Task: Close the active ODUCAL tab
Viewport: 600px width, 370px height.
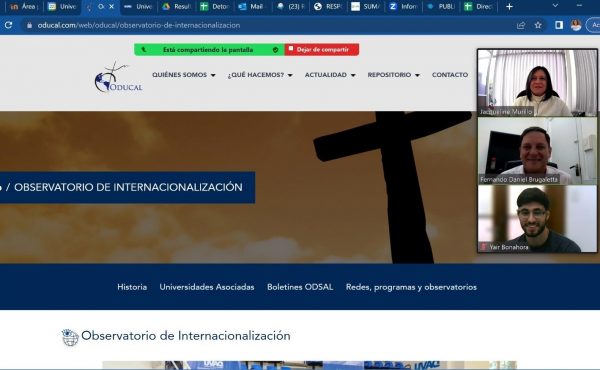Action: tap(111, 7)
